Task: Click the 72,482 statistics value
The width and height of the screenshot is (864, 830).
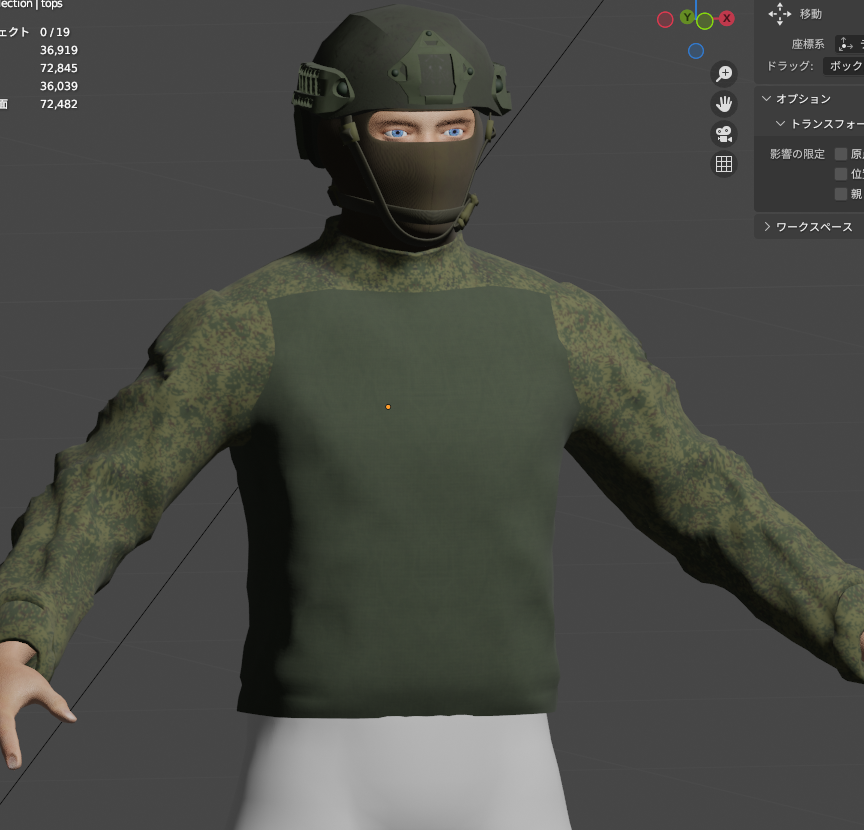Action: tap(59, 104)
